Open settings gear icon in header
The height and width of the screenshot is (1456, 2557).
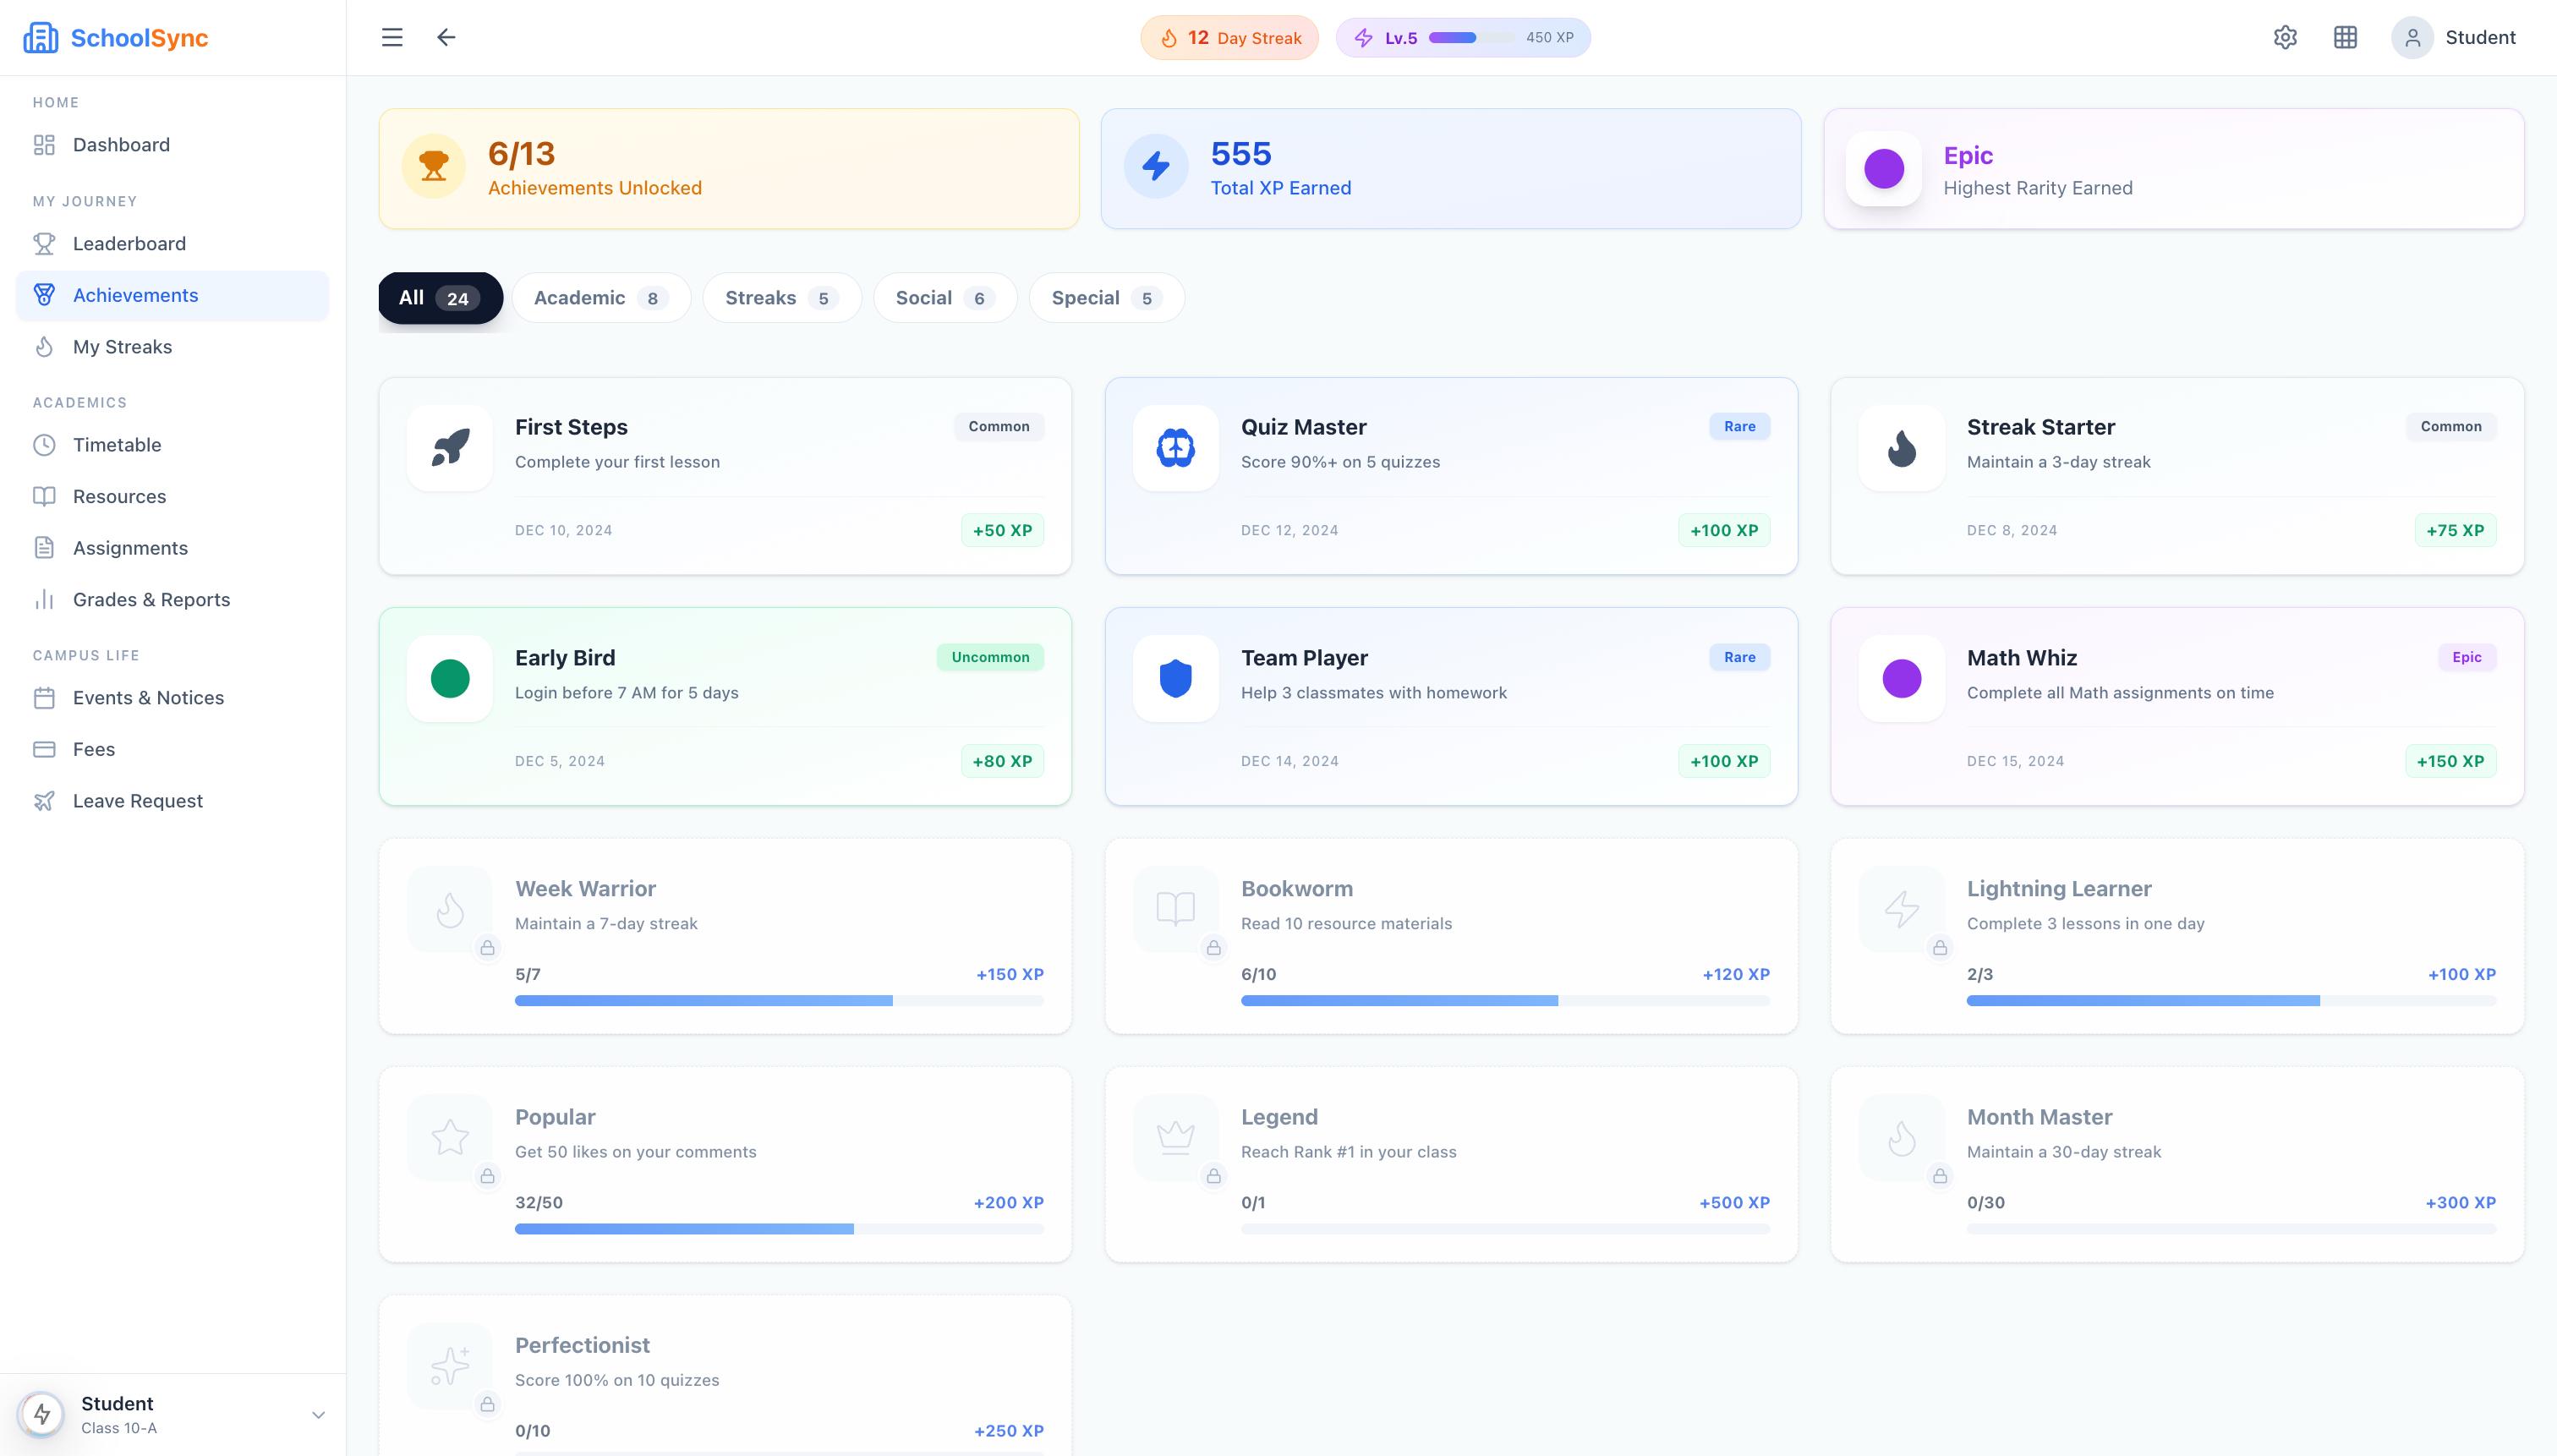click(x=2285, y=38)
